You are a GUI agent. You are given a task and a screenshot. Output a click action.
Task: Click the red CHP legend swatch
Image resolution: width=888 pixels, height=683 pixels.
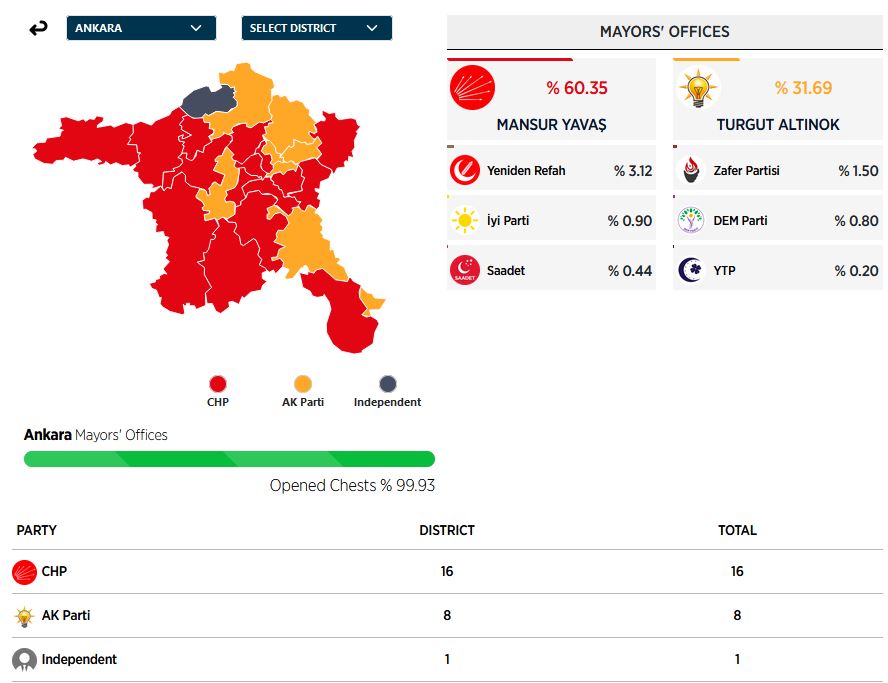[218, 384]
